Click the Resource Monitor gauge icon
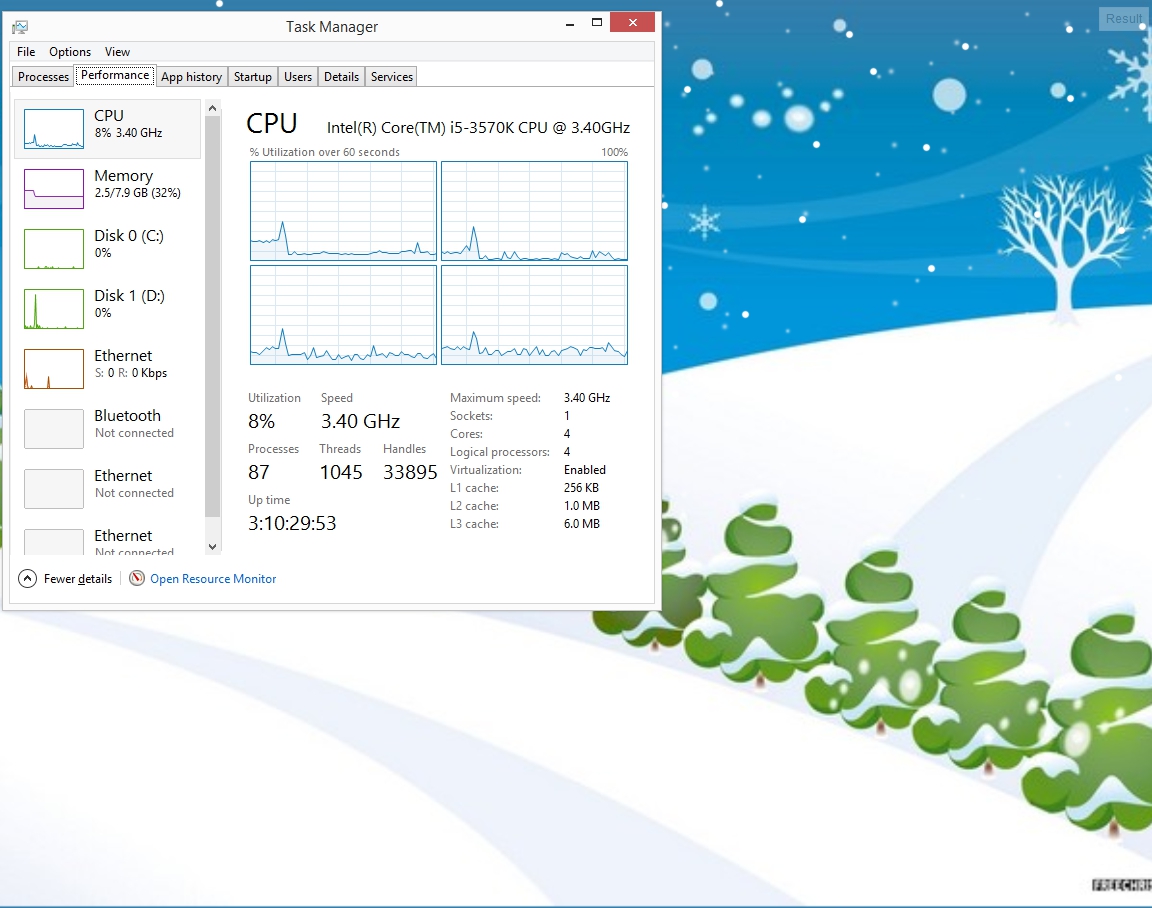The height and width of the screenshot is (908, 1152). [137, 578]
